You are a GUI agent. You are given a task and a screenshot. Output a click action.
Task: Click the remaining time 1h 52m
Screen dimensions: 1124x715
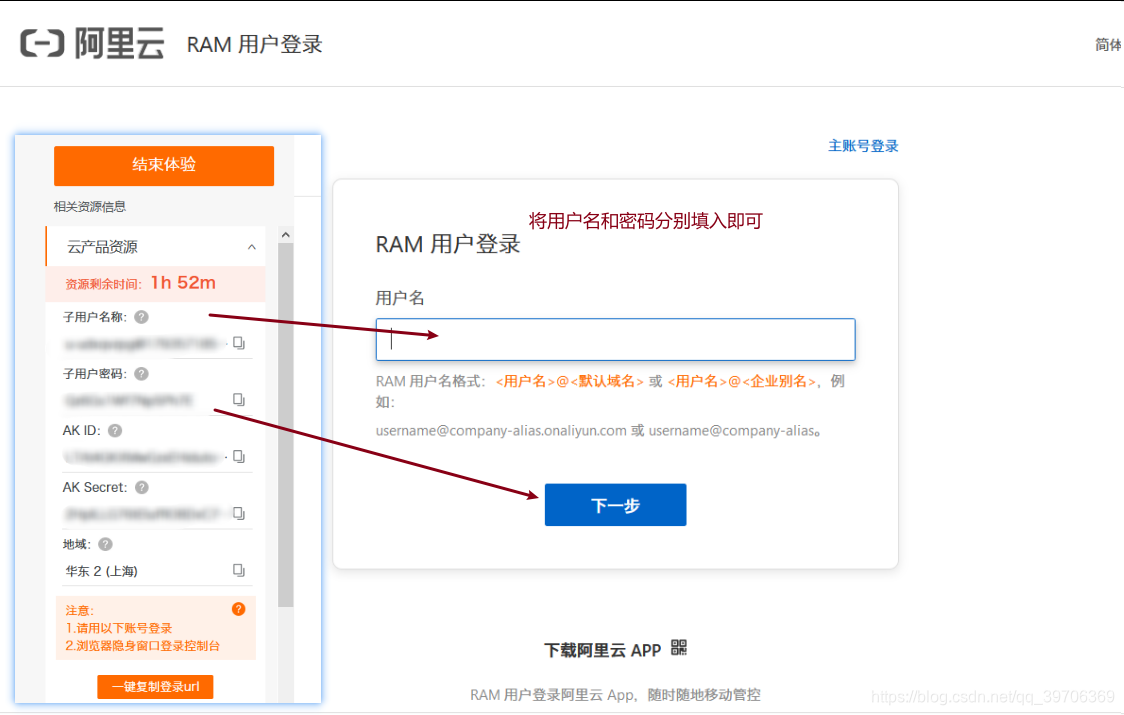tap(184, 283)
